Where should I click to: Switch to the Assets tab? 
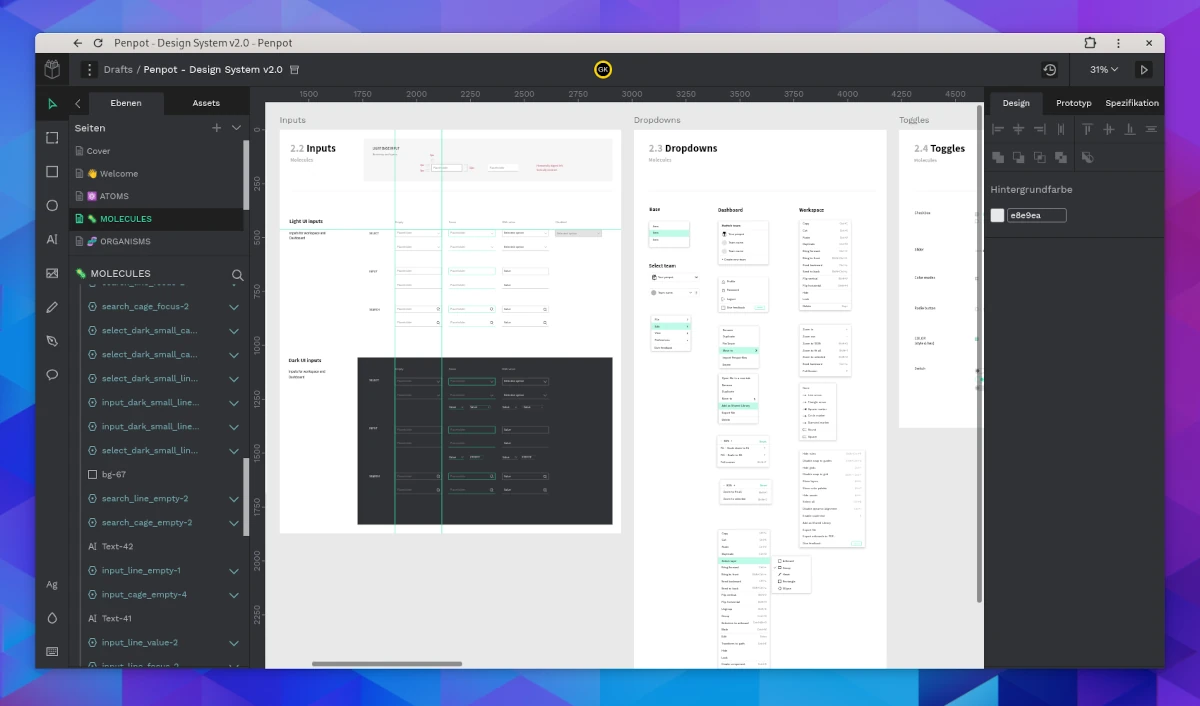click(x=206, y=103)
